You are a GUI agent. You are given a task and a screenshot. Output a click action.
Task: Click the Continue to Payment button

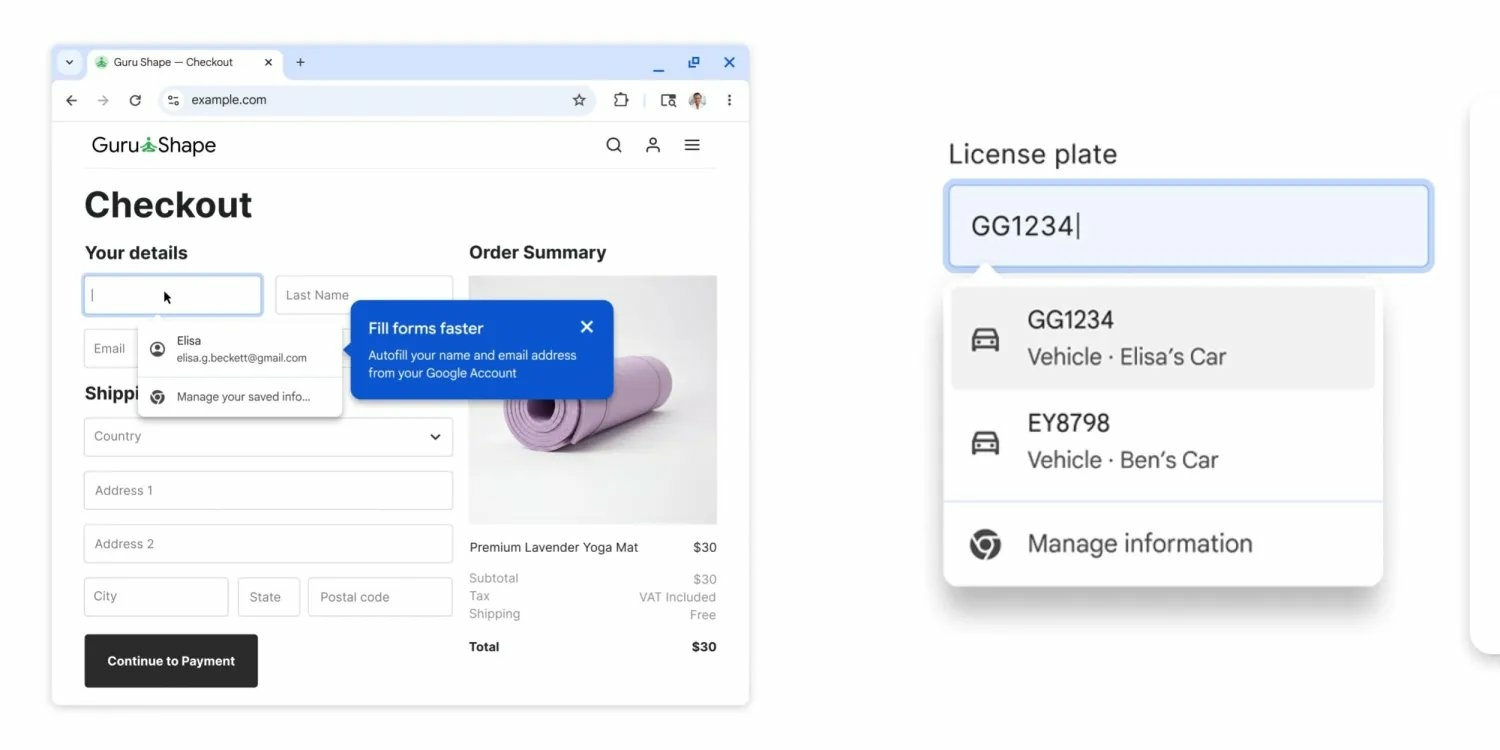(x=171, y=661)
